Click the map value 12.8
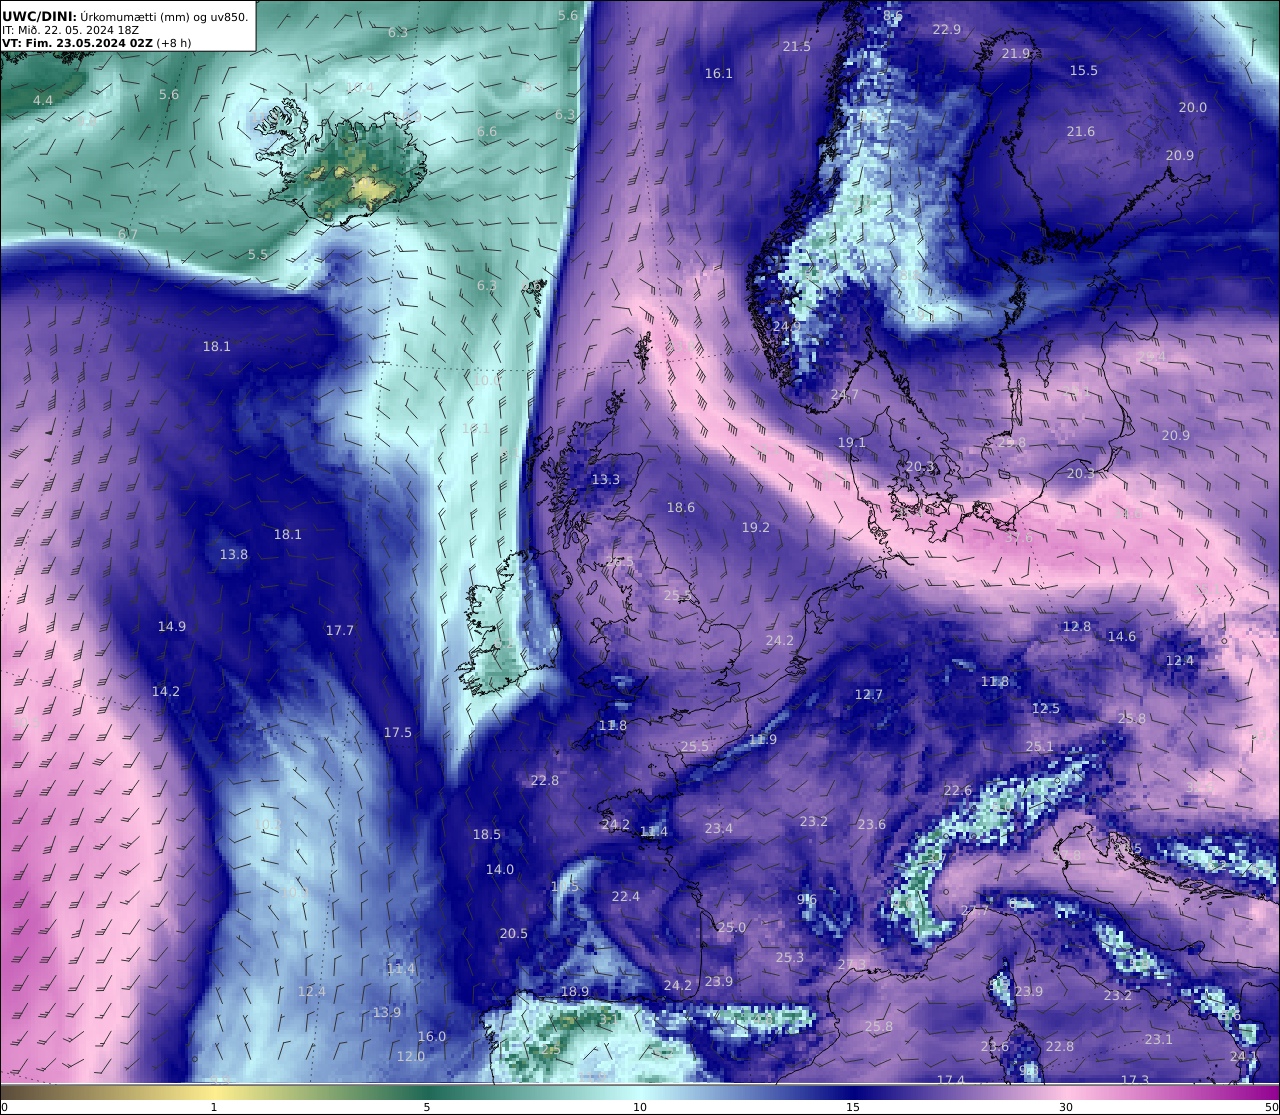Viewport: 1280px width, 1115px height. tap(1077, 627)
